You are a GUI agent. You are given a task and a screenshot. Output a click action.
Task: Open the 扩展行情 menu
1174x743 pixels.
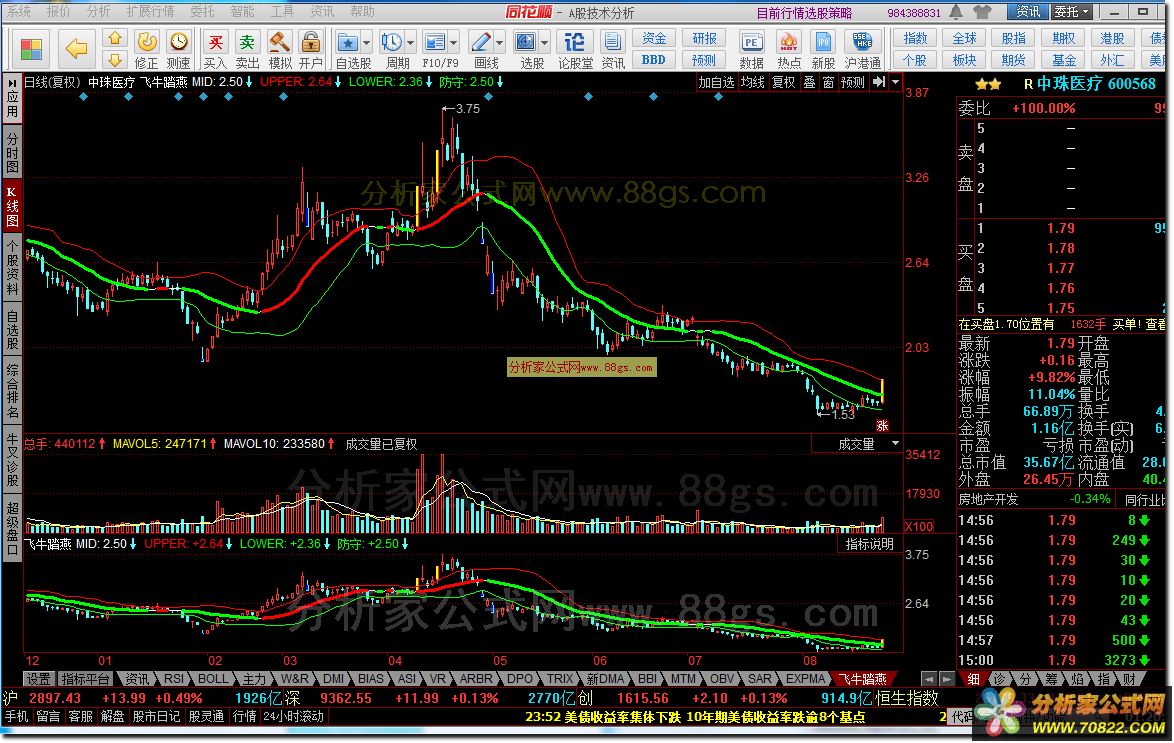point(150,11)
